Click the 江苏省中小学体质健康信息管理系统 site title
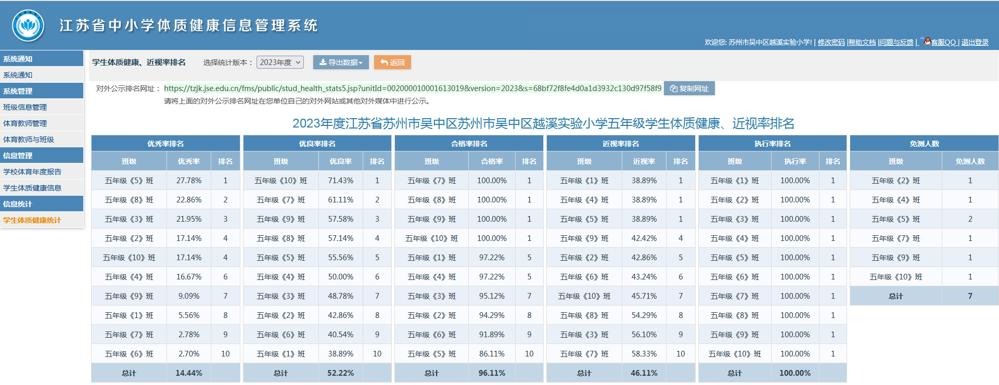The image size is (999, 385). point(189,26)
